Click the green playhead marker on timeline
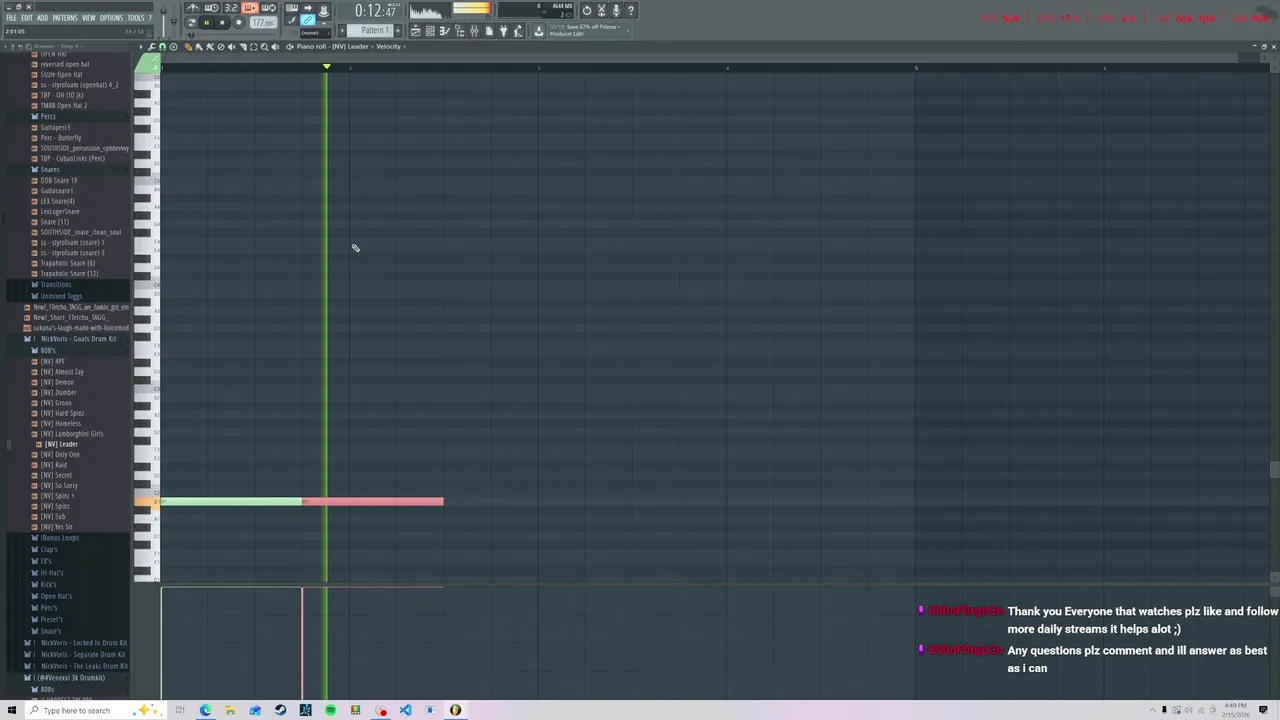The image size is (1280, 720). [x=326, y=66]
